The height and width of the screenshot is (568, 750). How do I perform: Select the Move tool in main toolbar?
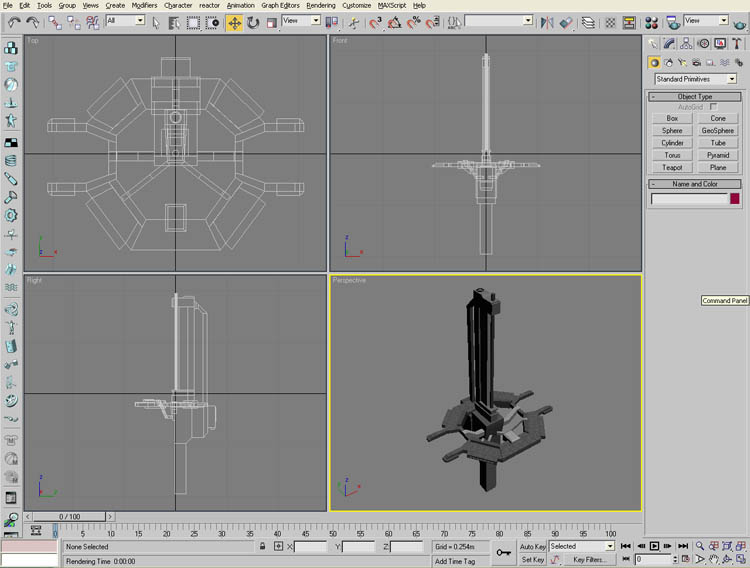pos(234,21)
